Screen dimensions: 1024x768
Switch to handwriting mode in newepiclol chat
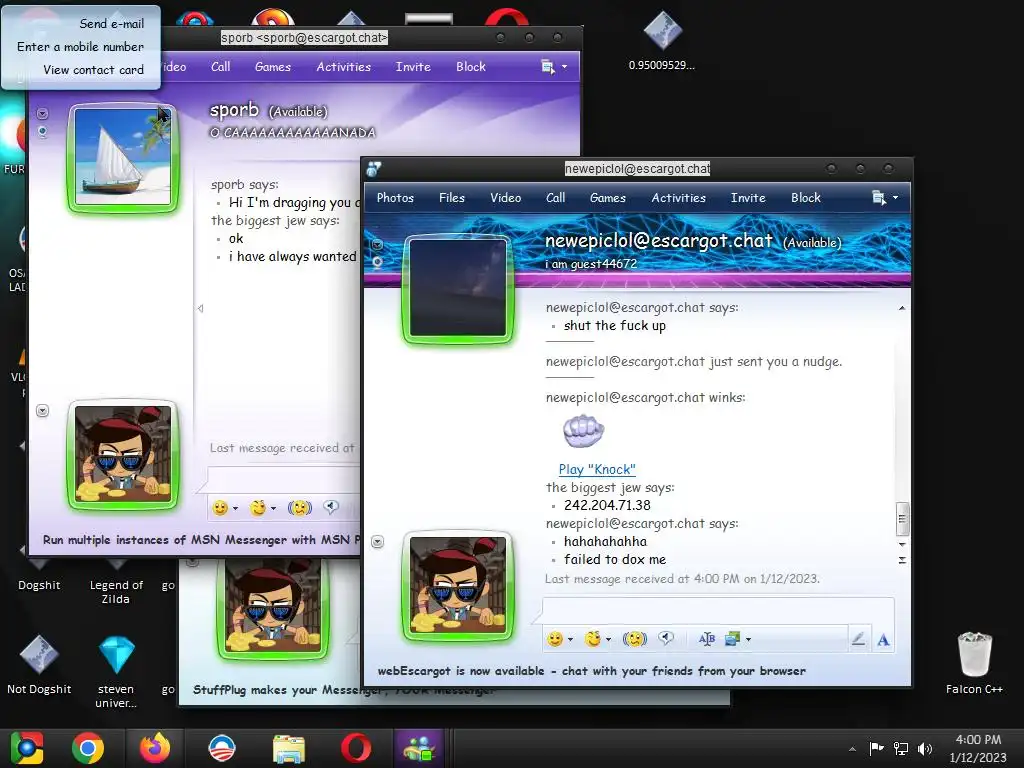(x=858, y=639)
